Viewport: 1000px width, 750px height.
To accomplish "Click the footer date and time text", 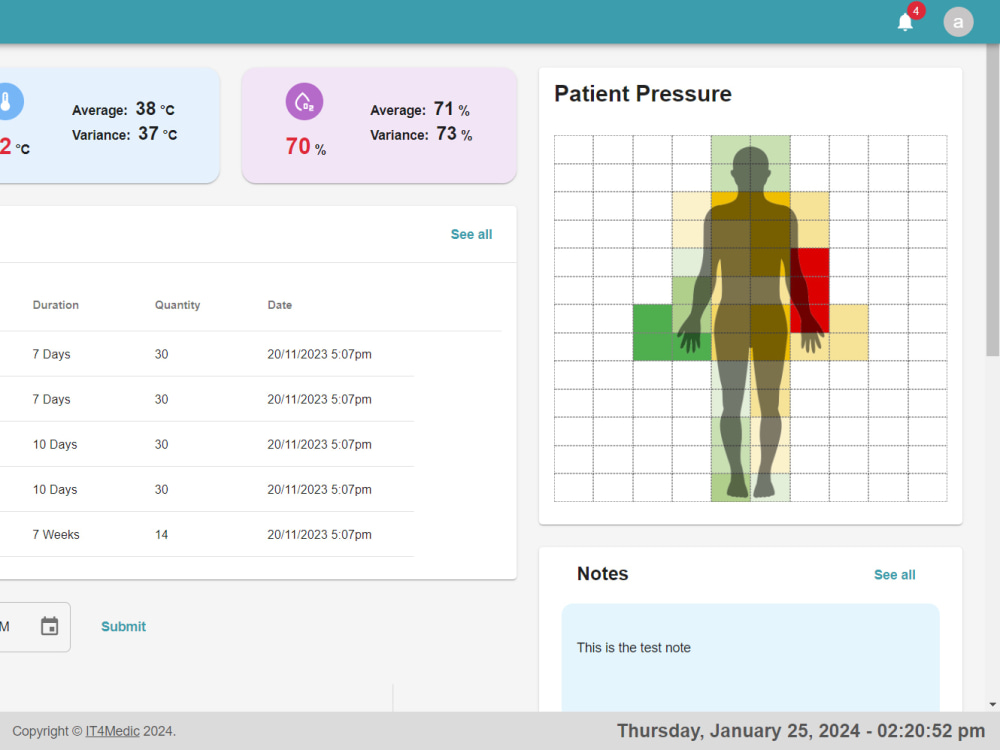I will (x=800, y=731).
